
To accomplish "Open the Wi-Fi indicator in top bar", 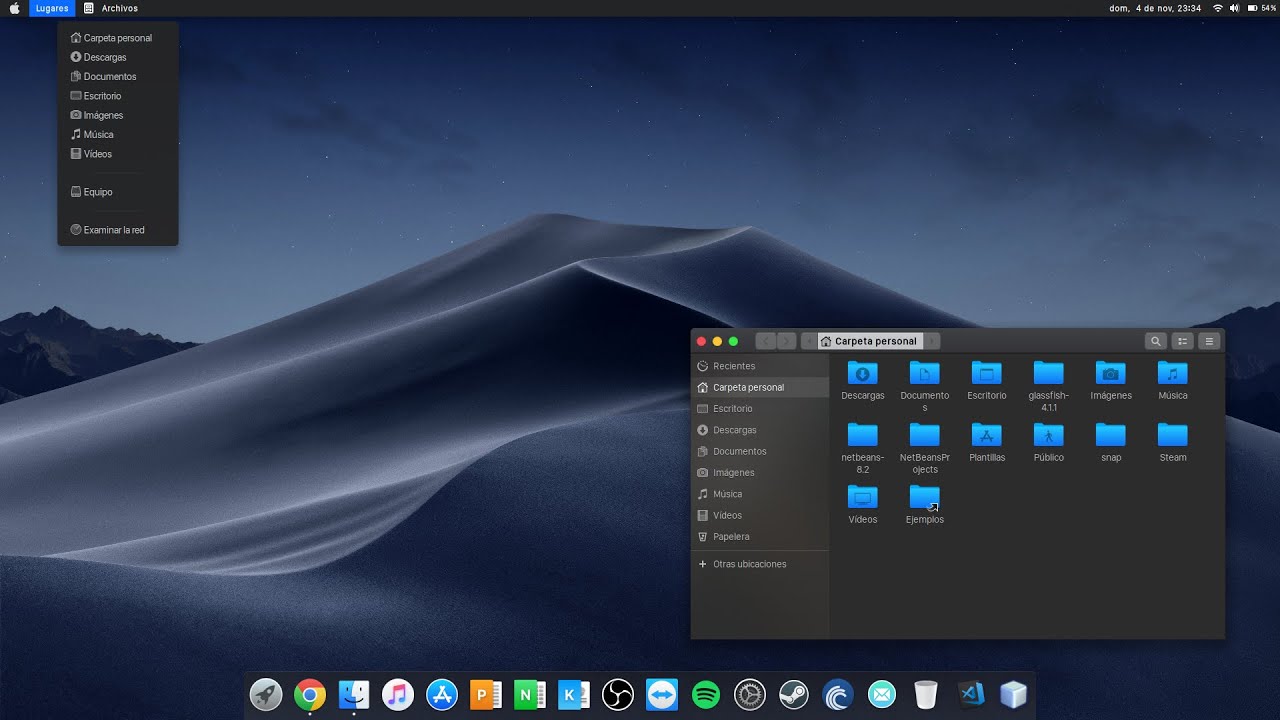I will pos(1218,8).
